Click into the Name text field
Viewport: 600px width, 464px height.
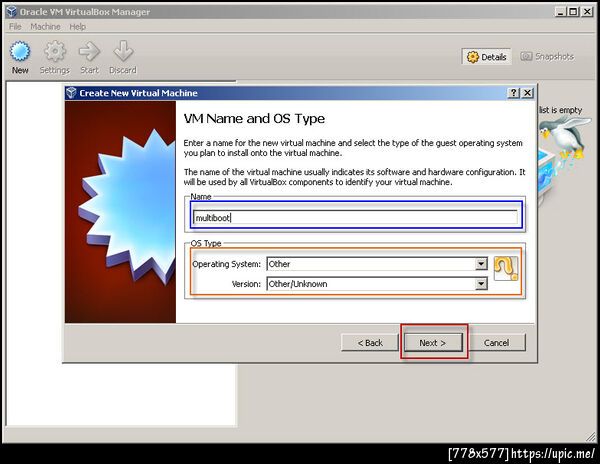click(x=355, y=218)
